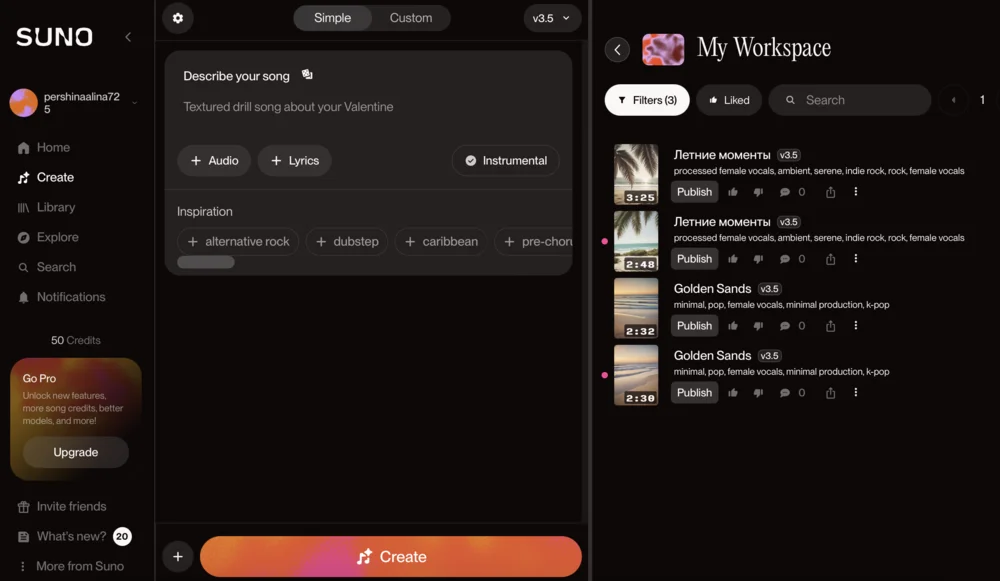Screen dimensions: 1000x581
Task: Click the Upgrade button in Go Pro card
Action: pyautogui.click(x=76, y=452)
